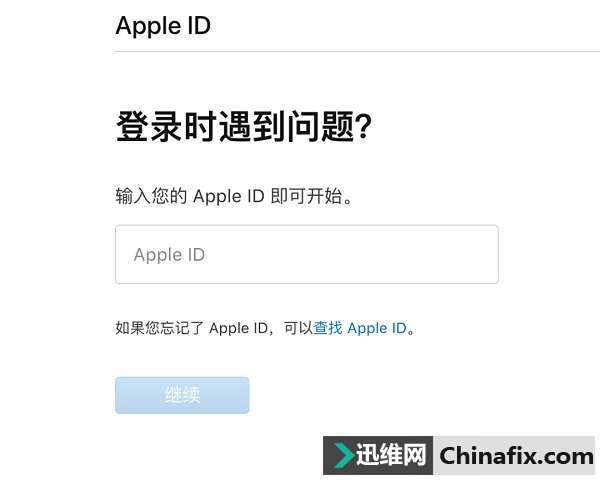The width and height of the screenshot is (600, 480).
Task: Click the green arrow icon in watermark
Action: (343, 455)
